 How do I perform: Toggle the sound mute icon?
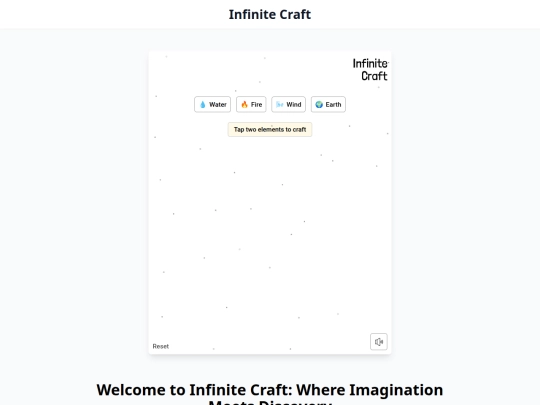point(379,342)
